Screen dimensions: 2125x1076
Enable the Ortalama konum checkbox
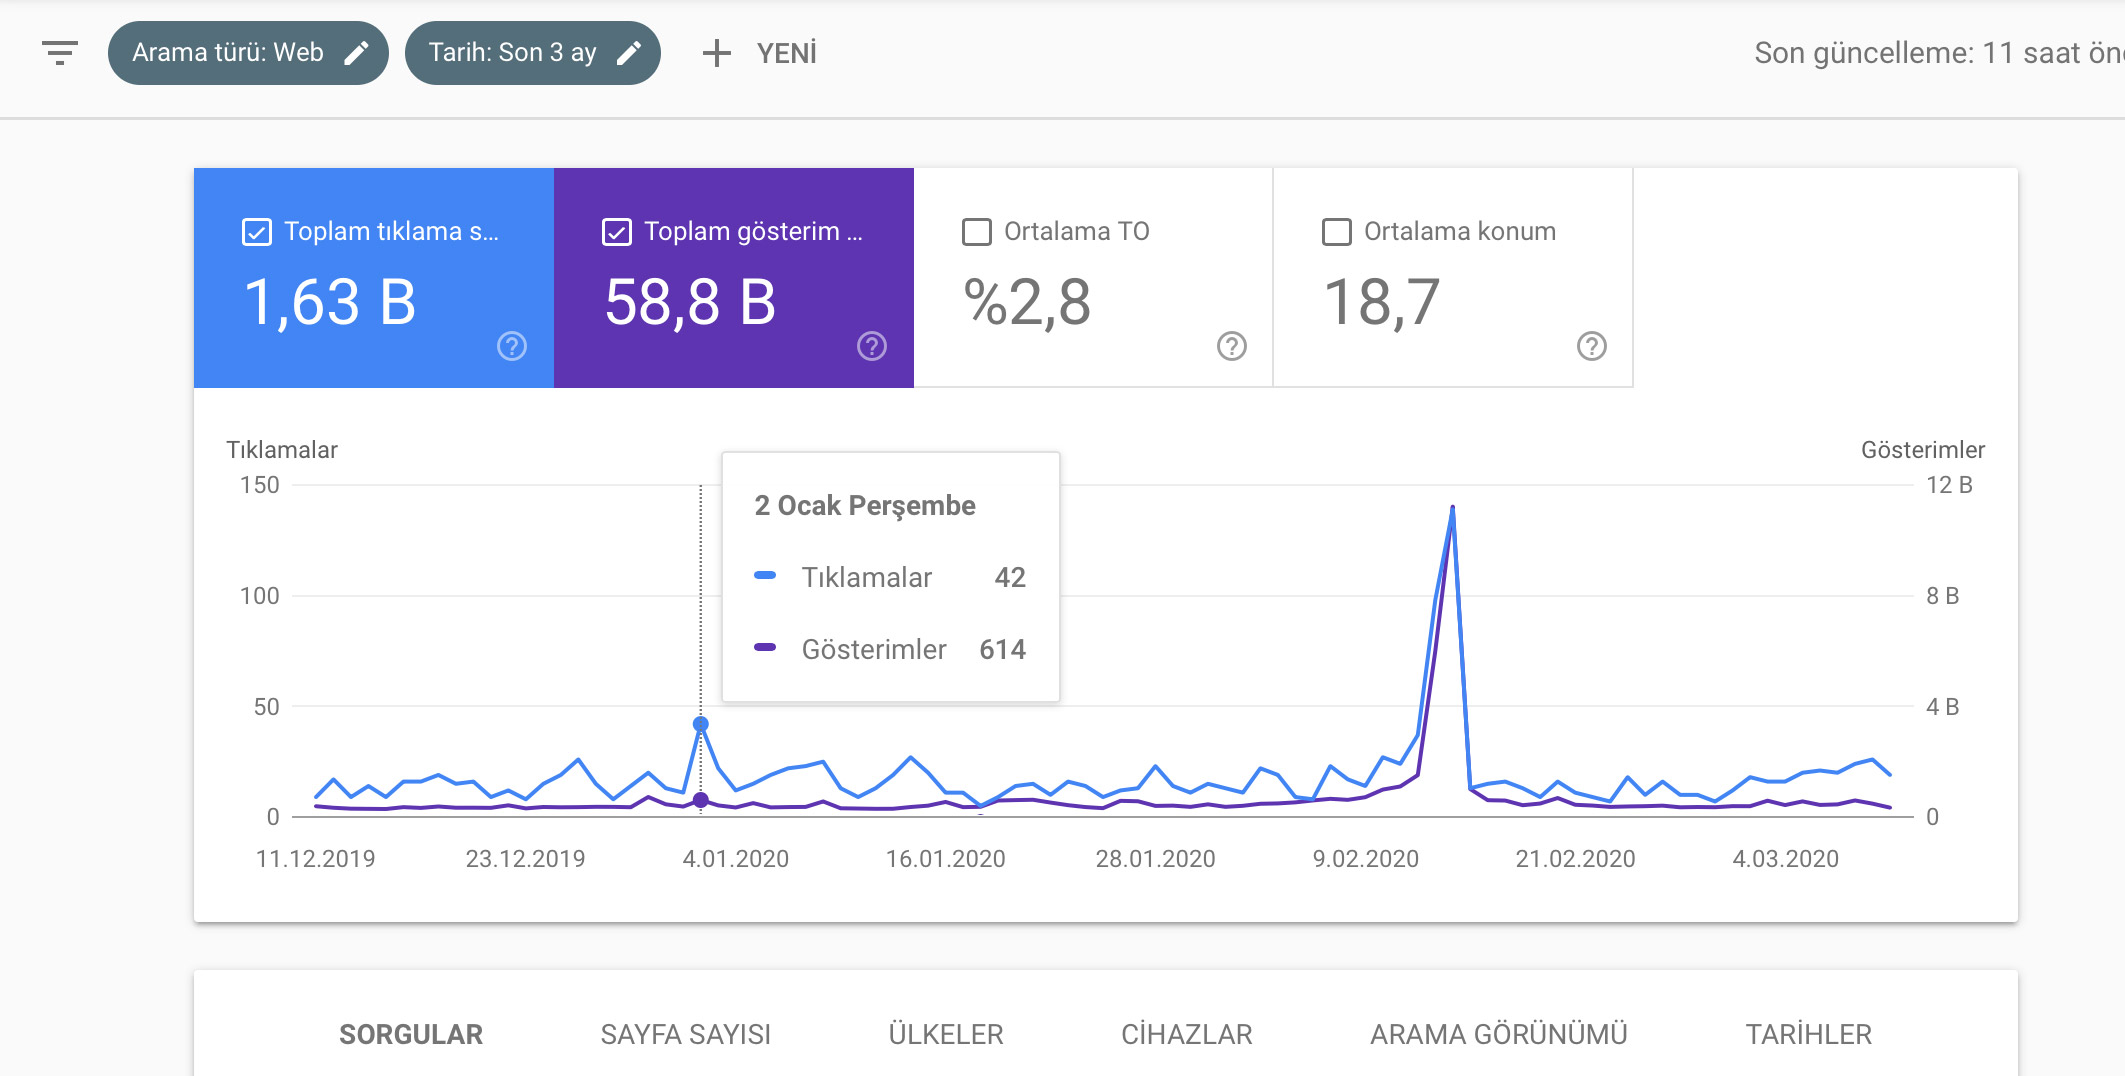click(1337, 232)
